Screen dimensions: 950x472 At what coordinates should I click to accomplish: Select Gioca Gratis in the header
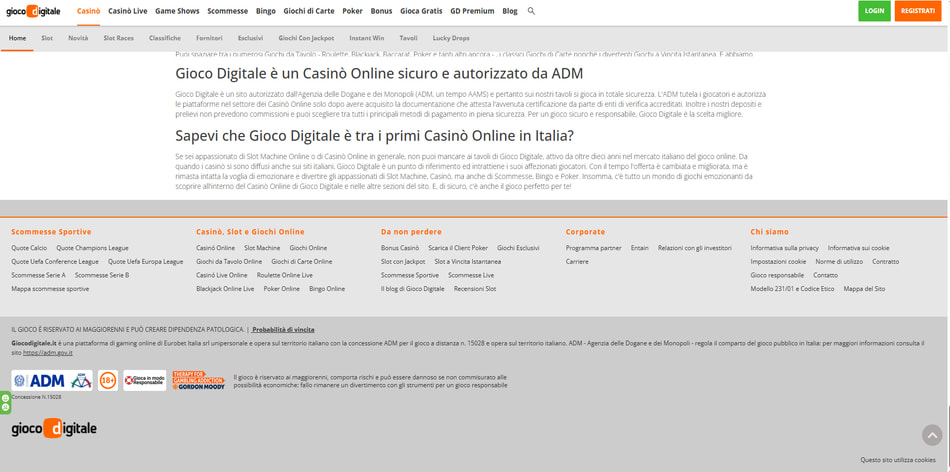coord(421,11)
